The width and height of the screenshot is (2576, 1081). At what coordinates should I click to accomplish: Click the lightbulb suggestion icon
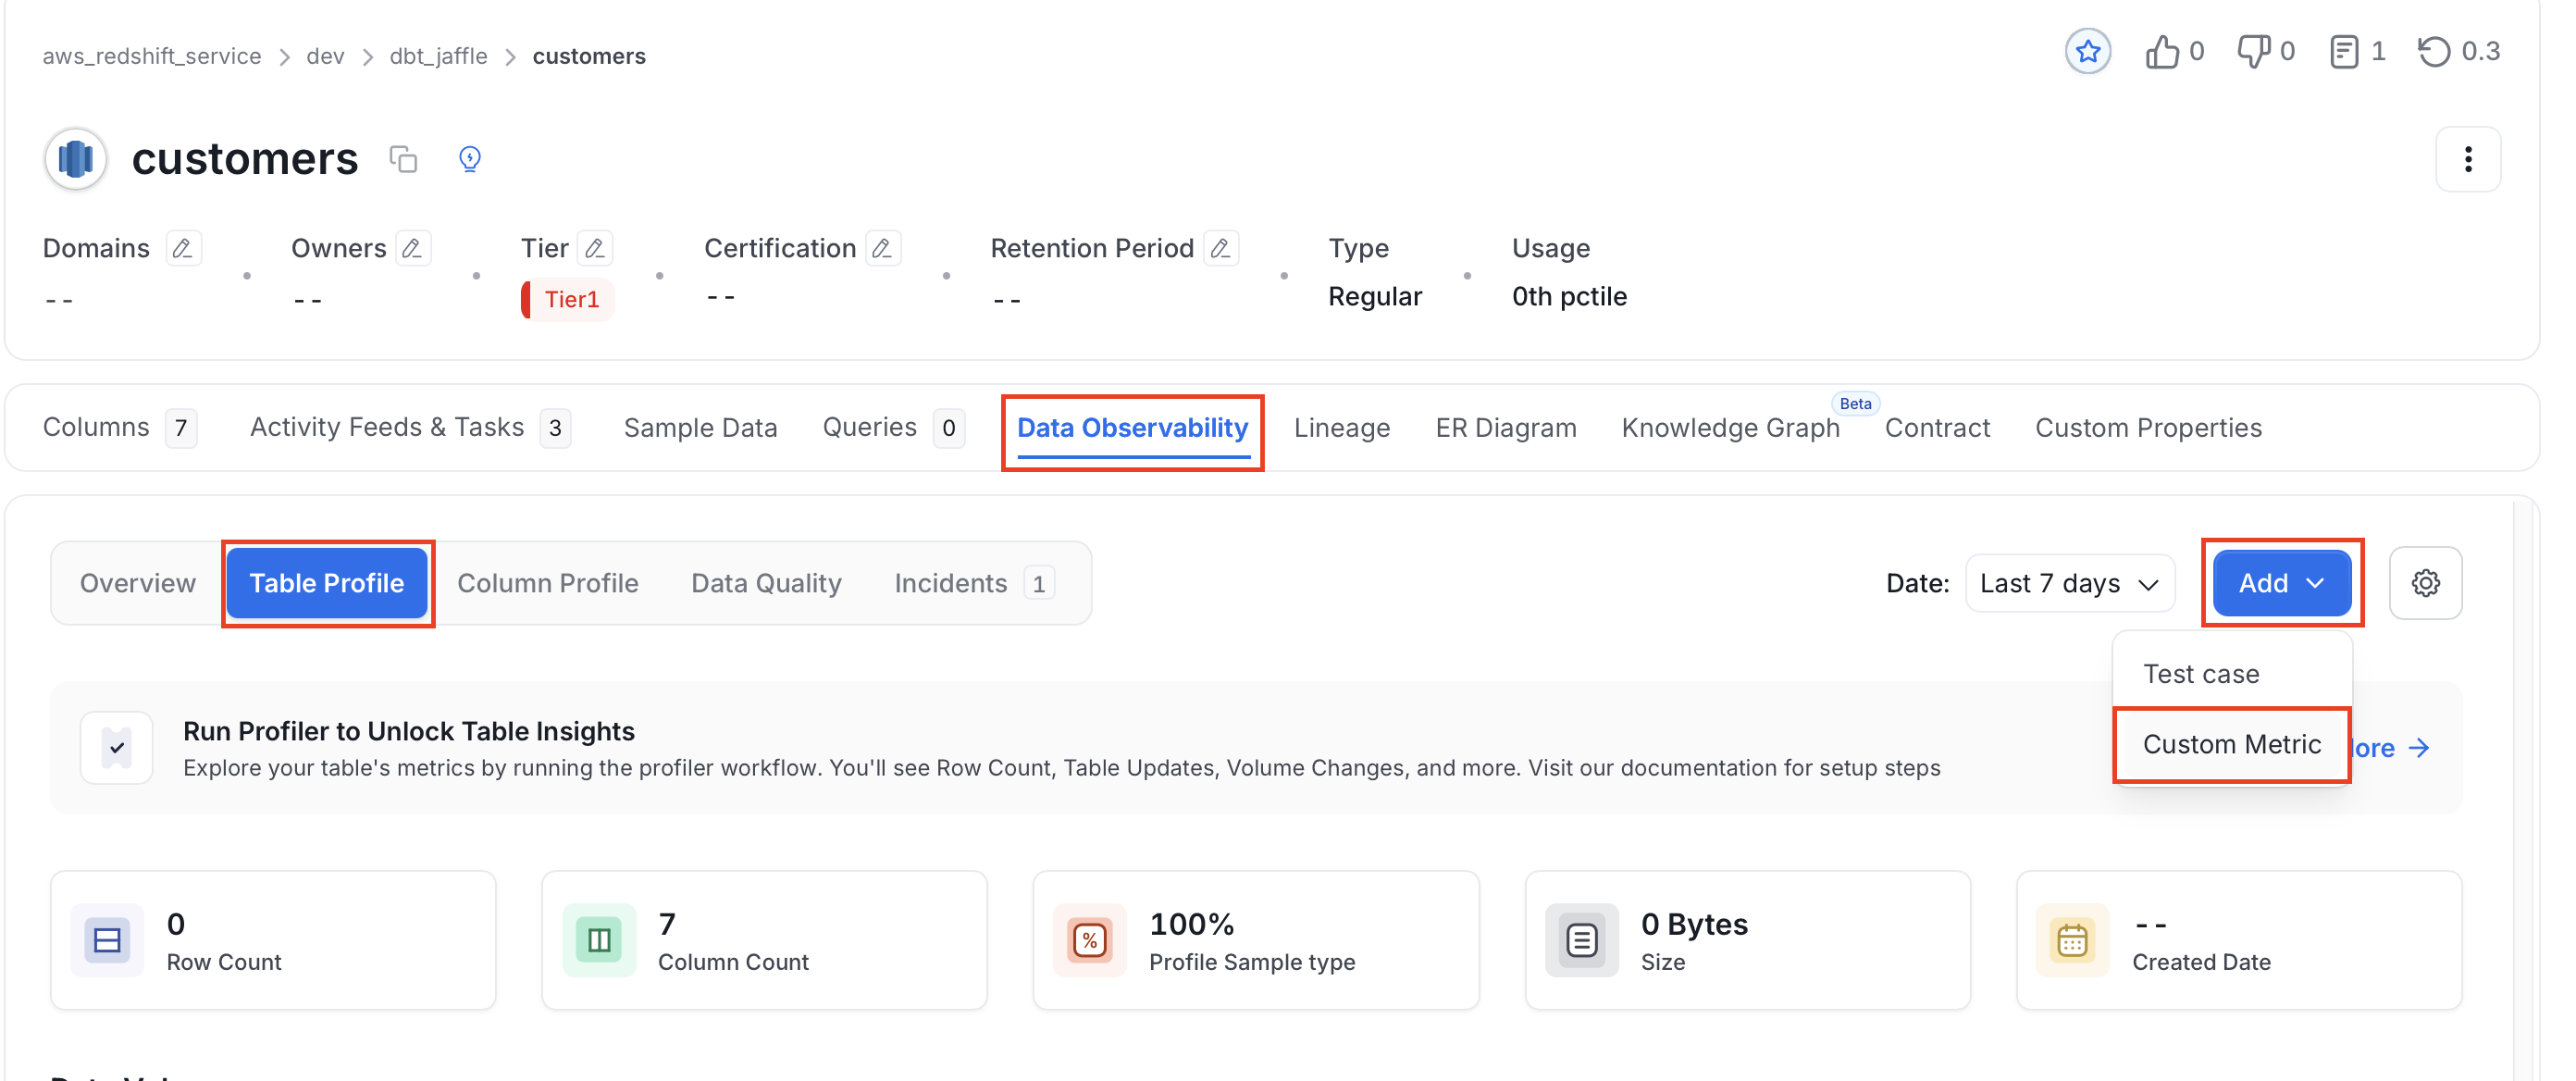coord(469,159)
